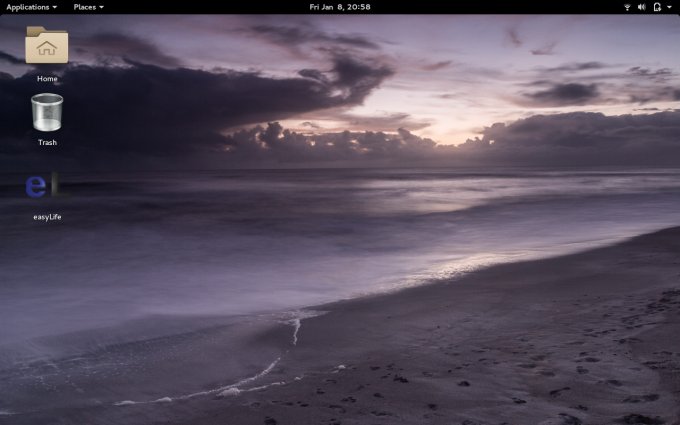680x425 pixels.
Task: Select the 'Trash' icon label text
Action: coord(47,143)
